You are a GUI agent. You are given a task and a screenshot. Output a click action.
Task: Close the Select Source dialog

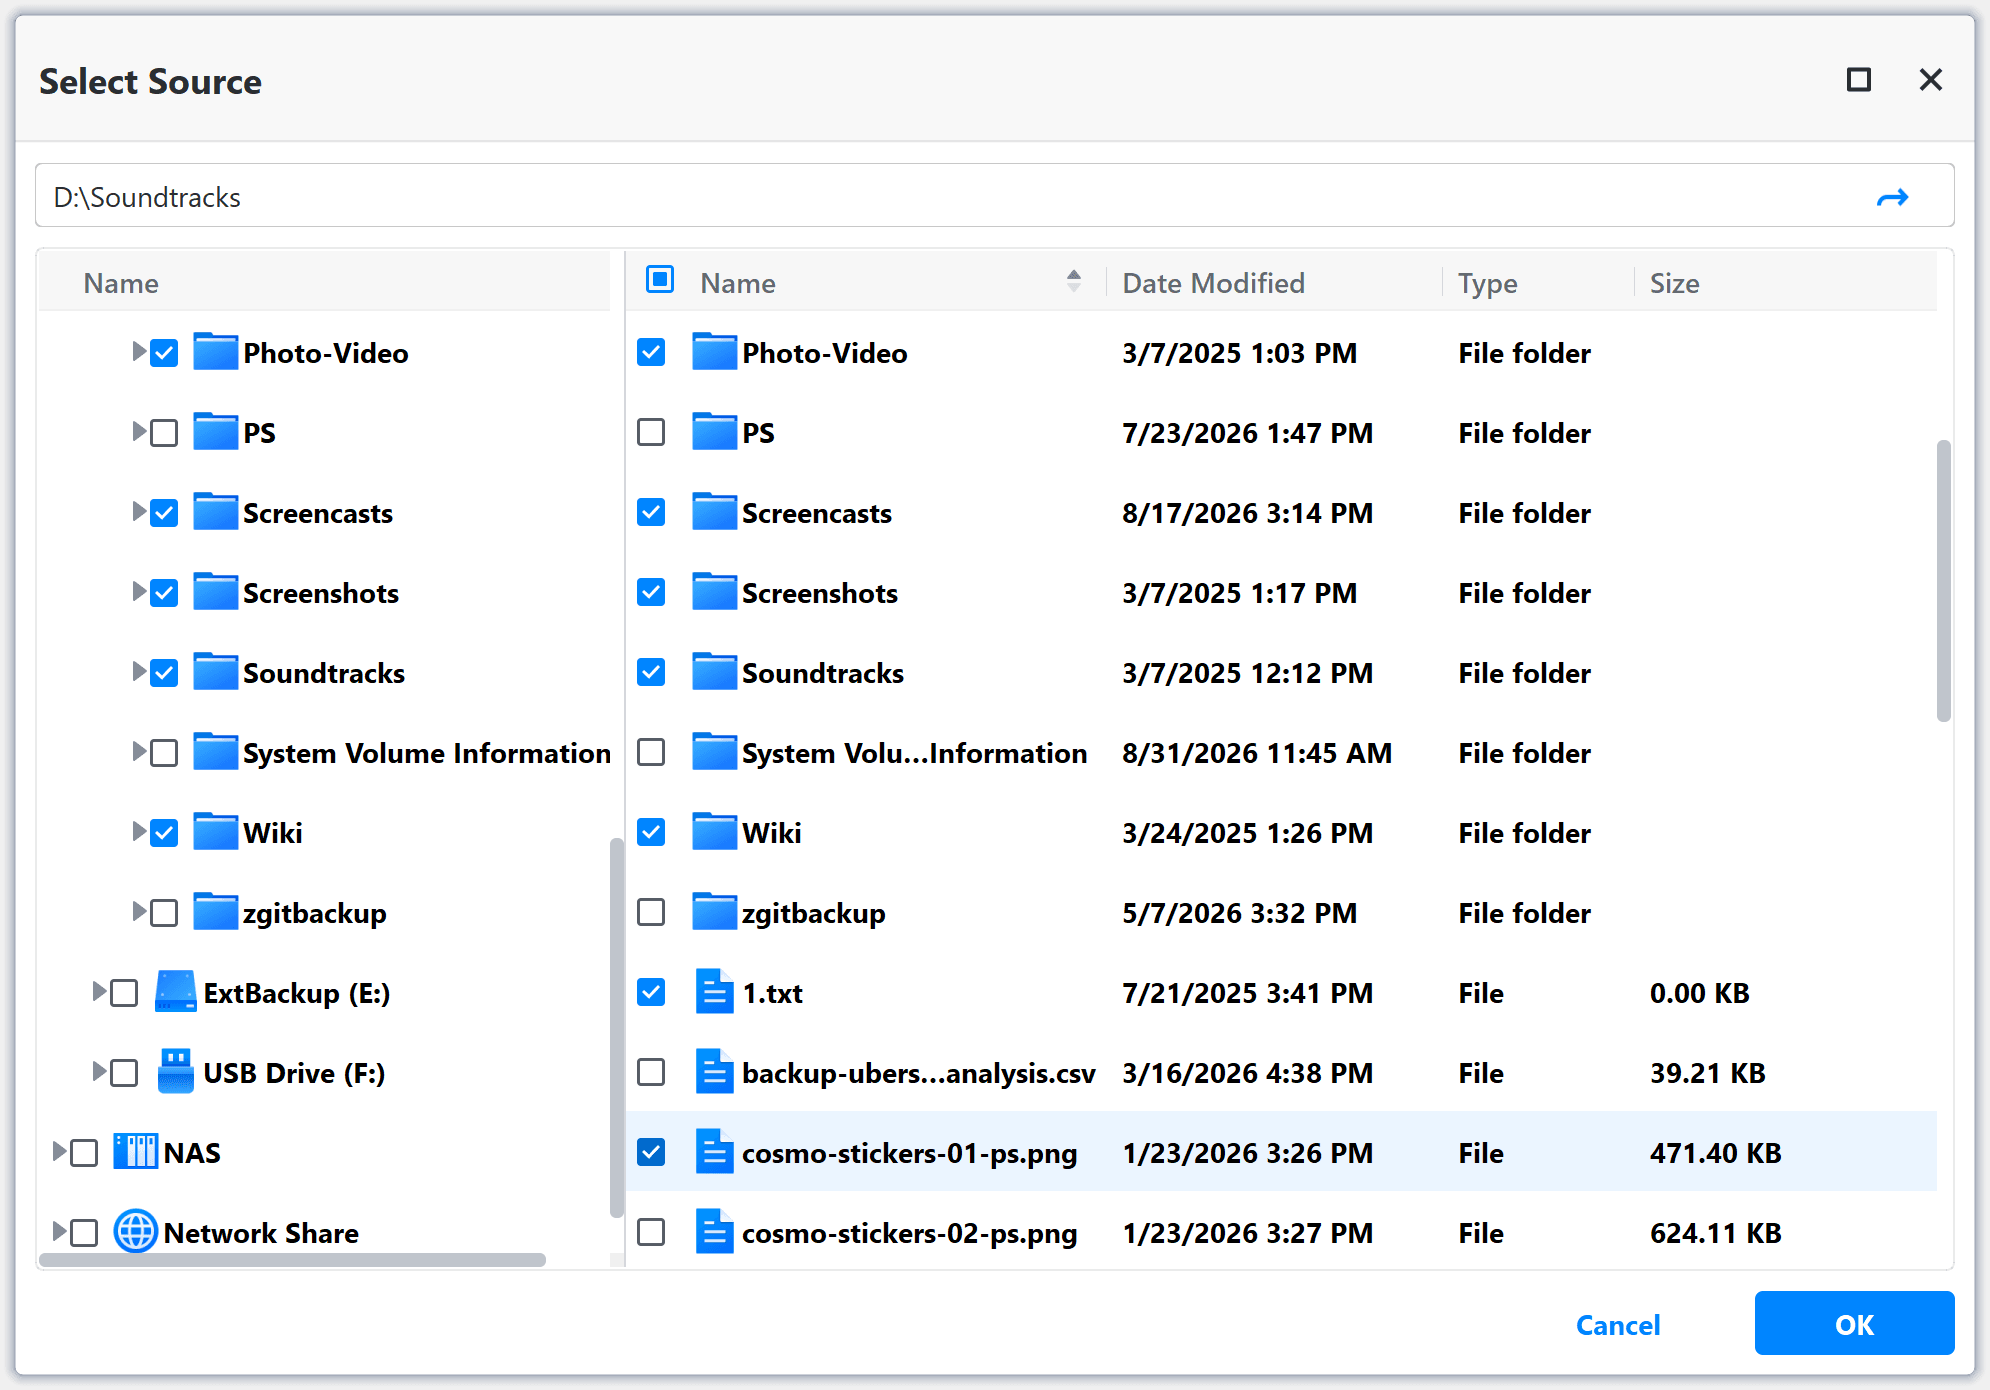[x=1931, y=80]
